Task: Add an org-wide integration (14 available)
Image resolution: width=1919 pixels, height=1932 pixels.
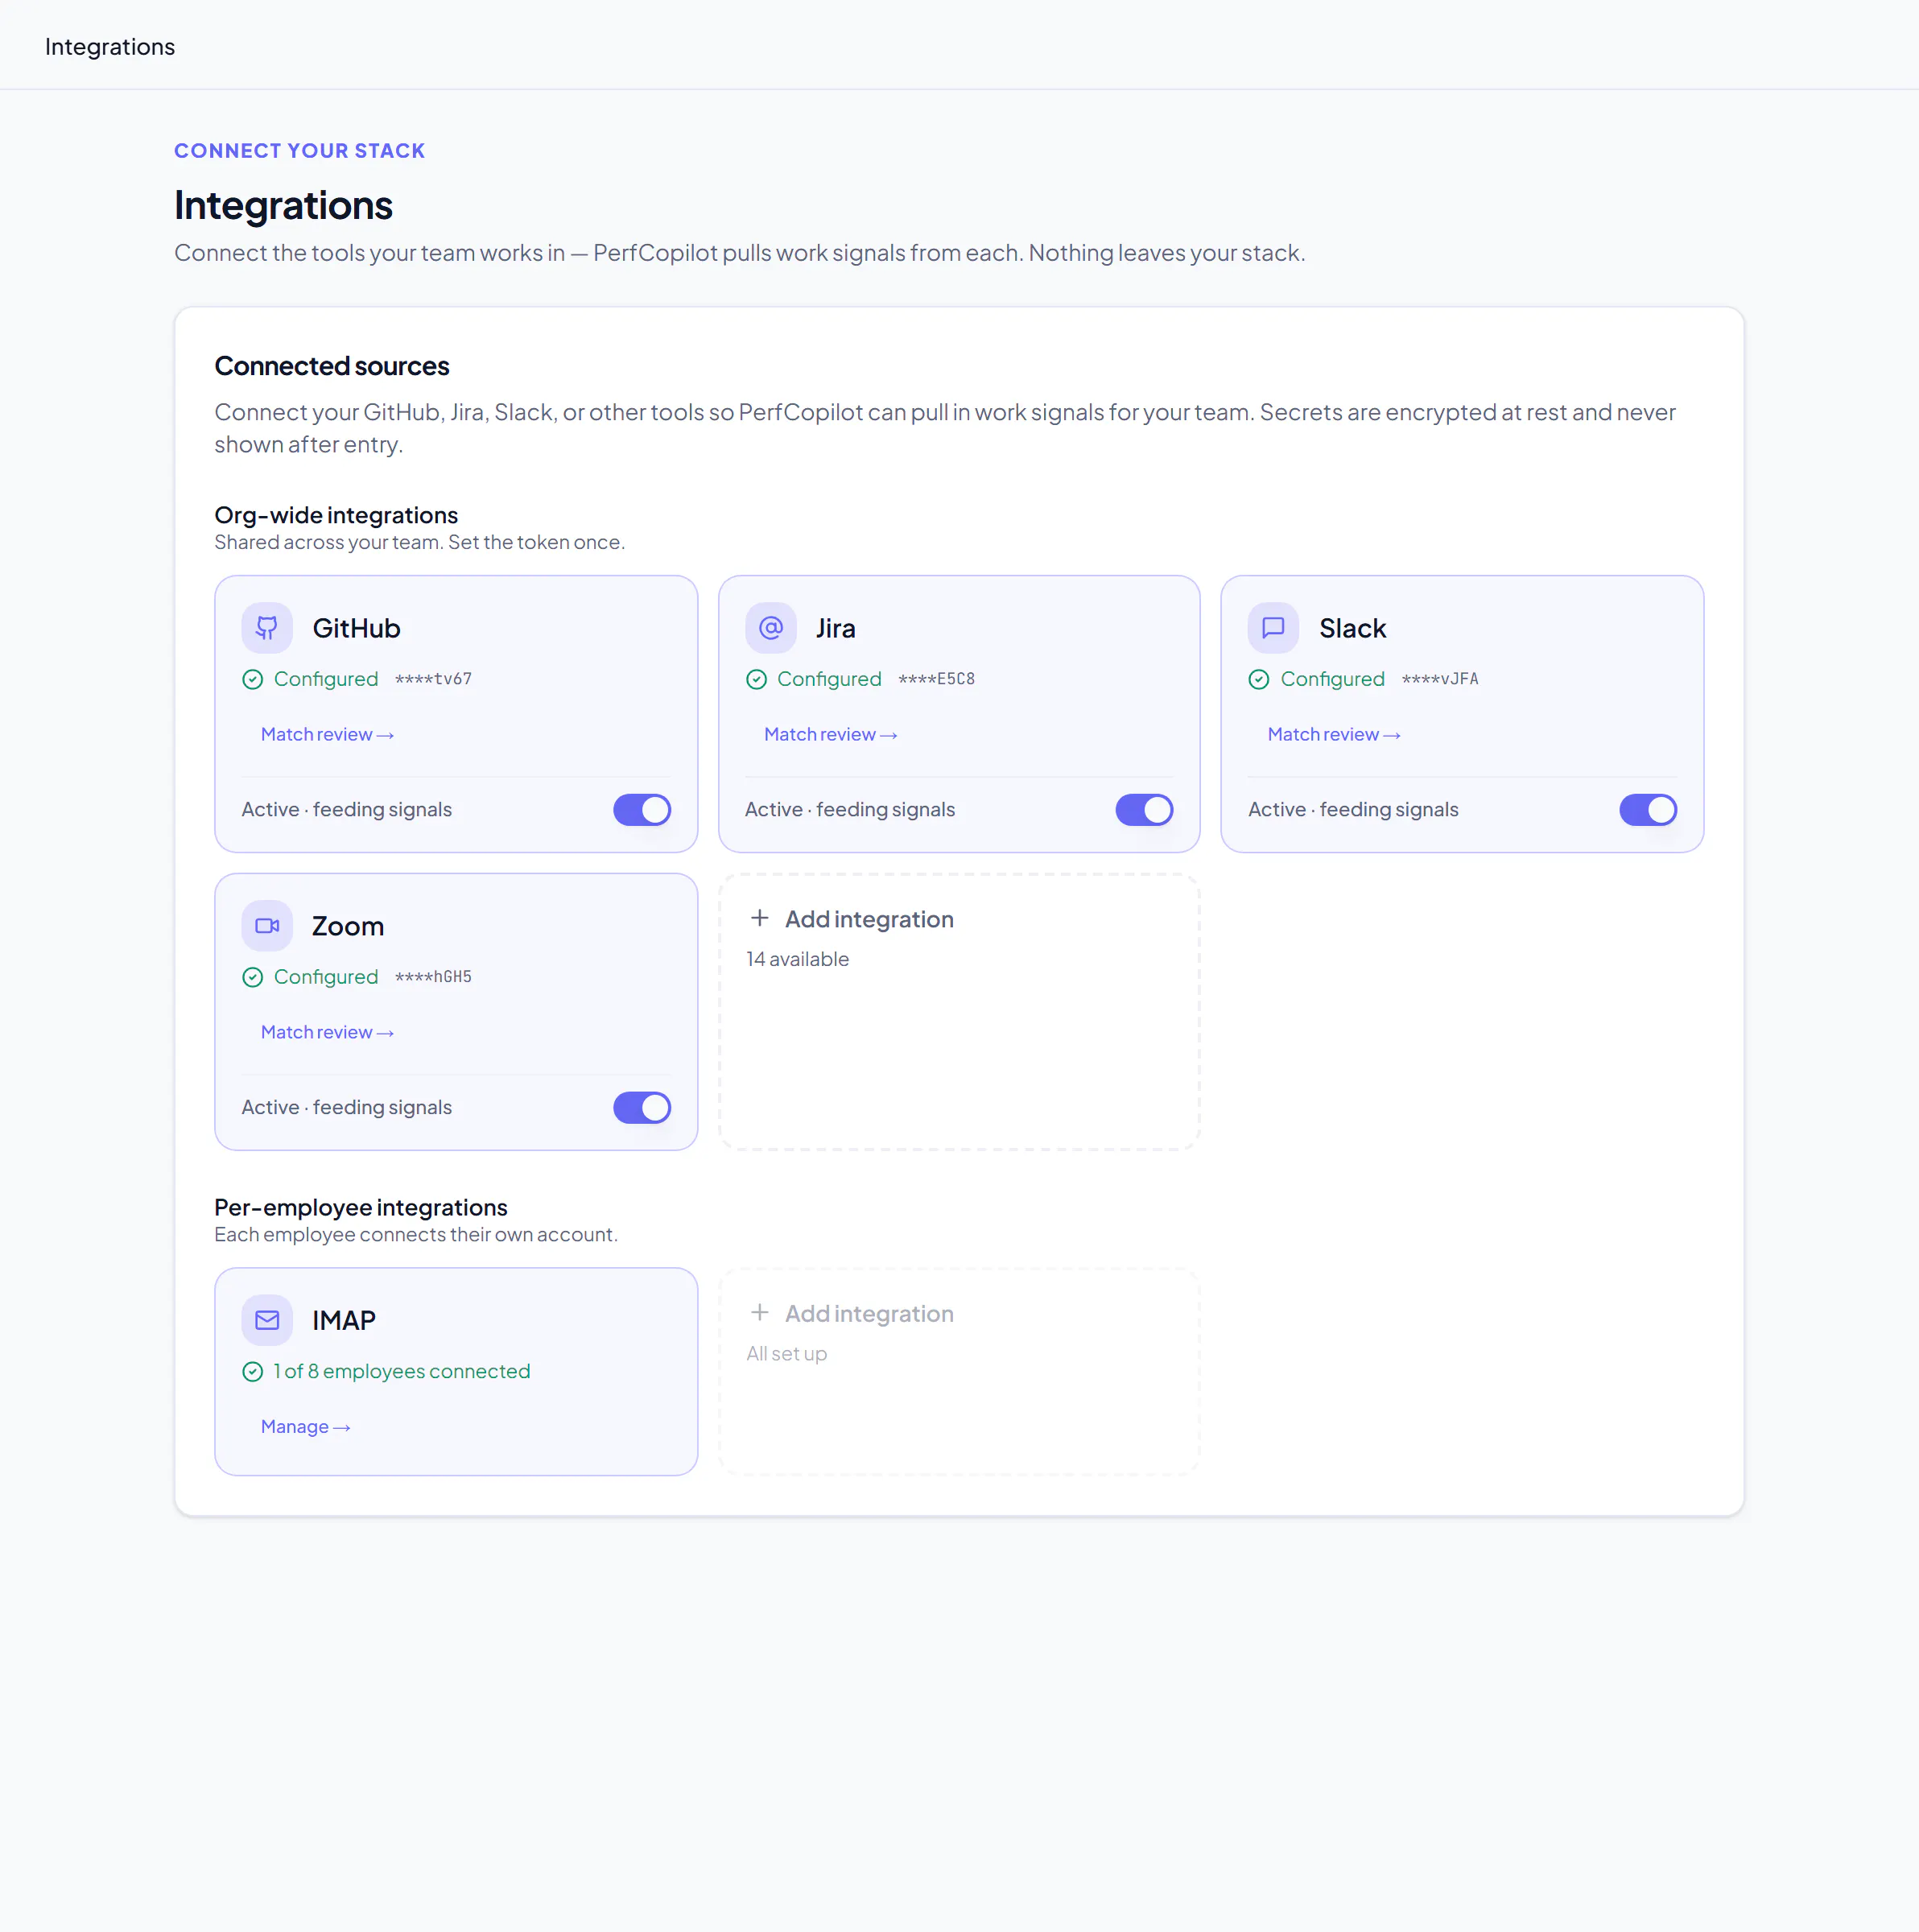Action: (x=959, y=1012)
